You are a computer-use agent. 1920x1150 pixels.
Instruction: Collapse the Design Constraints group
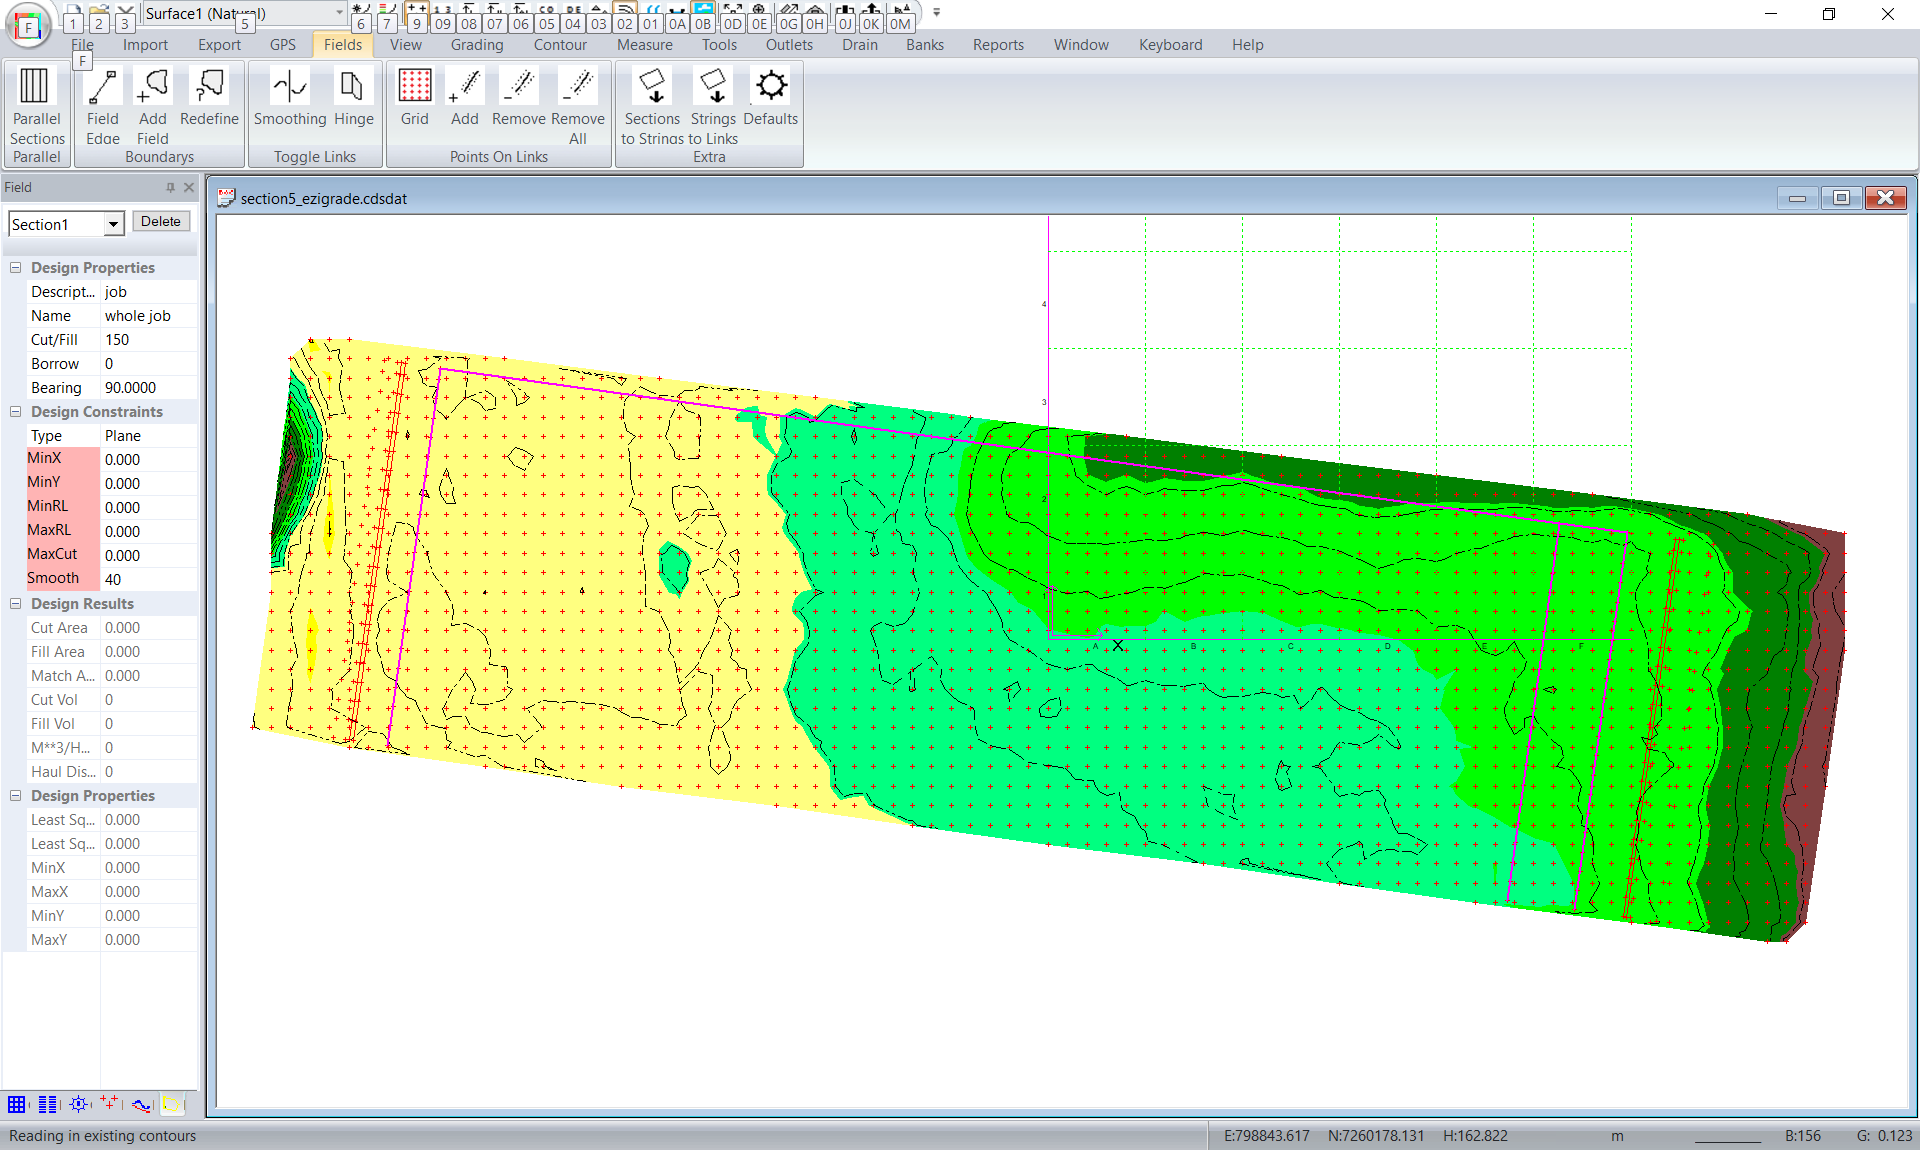click(x=16, y=412)
